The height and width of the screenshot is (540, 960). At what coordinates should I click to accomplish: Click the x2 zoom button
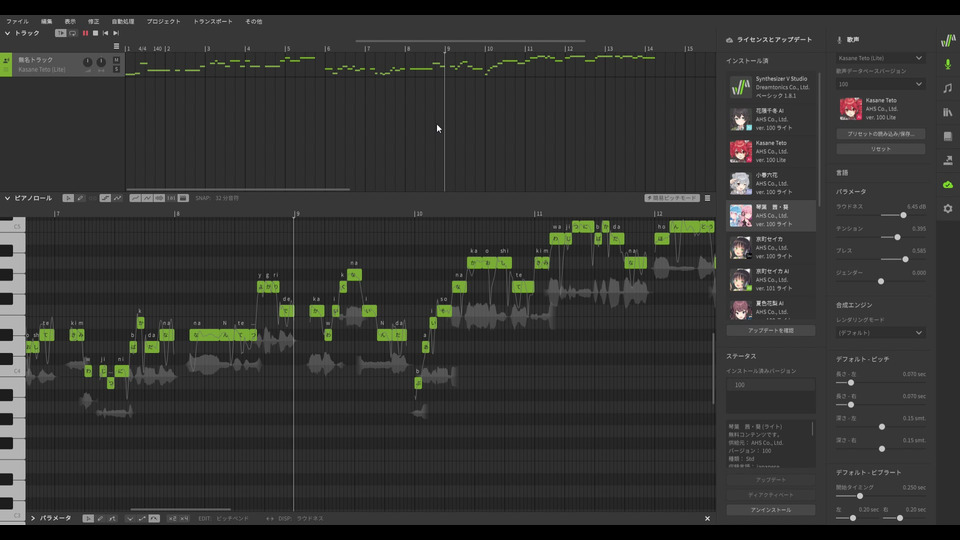(x=172, y=519)
